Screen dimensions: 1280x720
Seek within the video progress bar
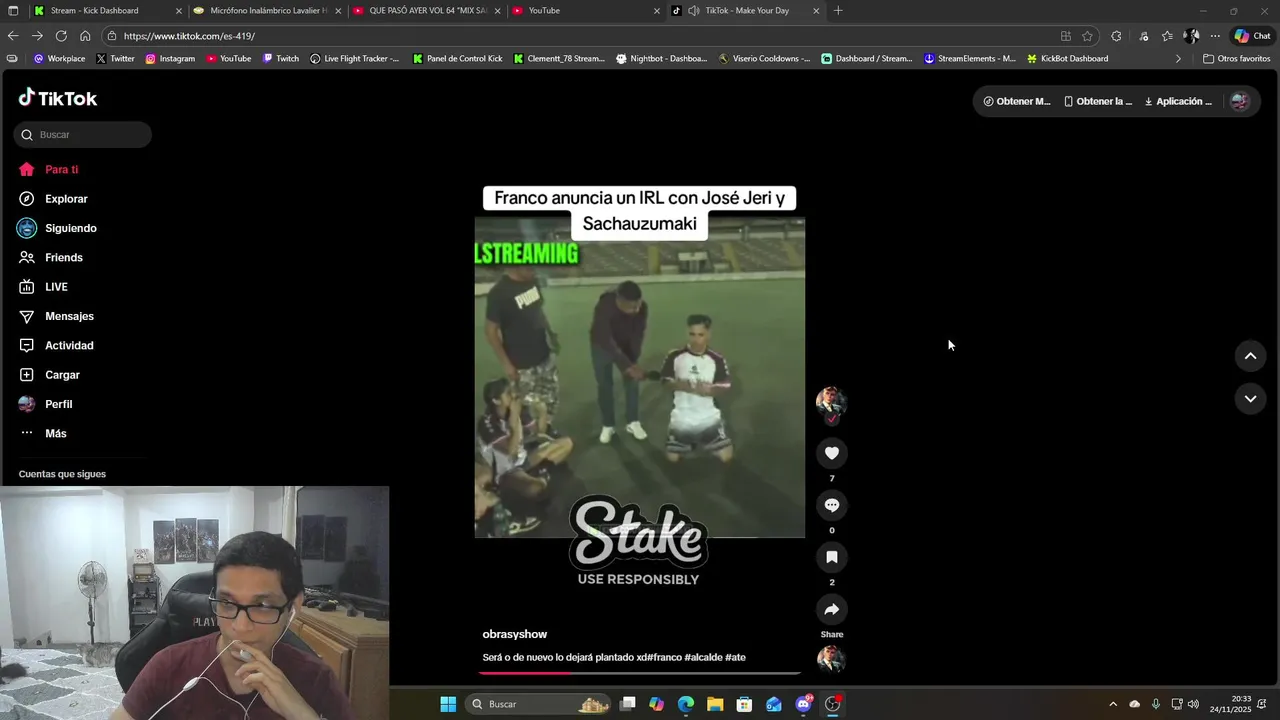click(640, 673)
